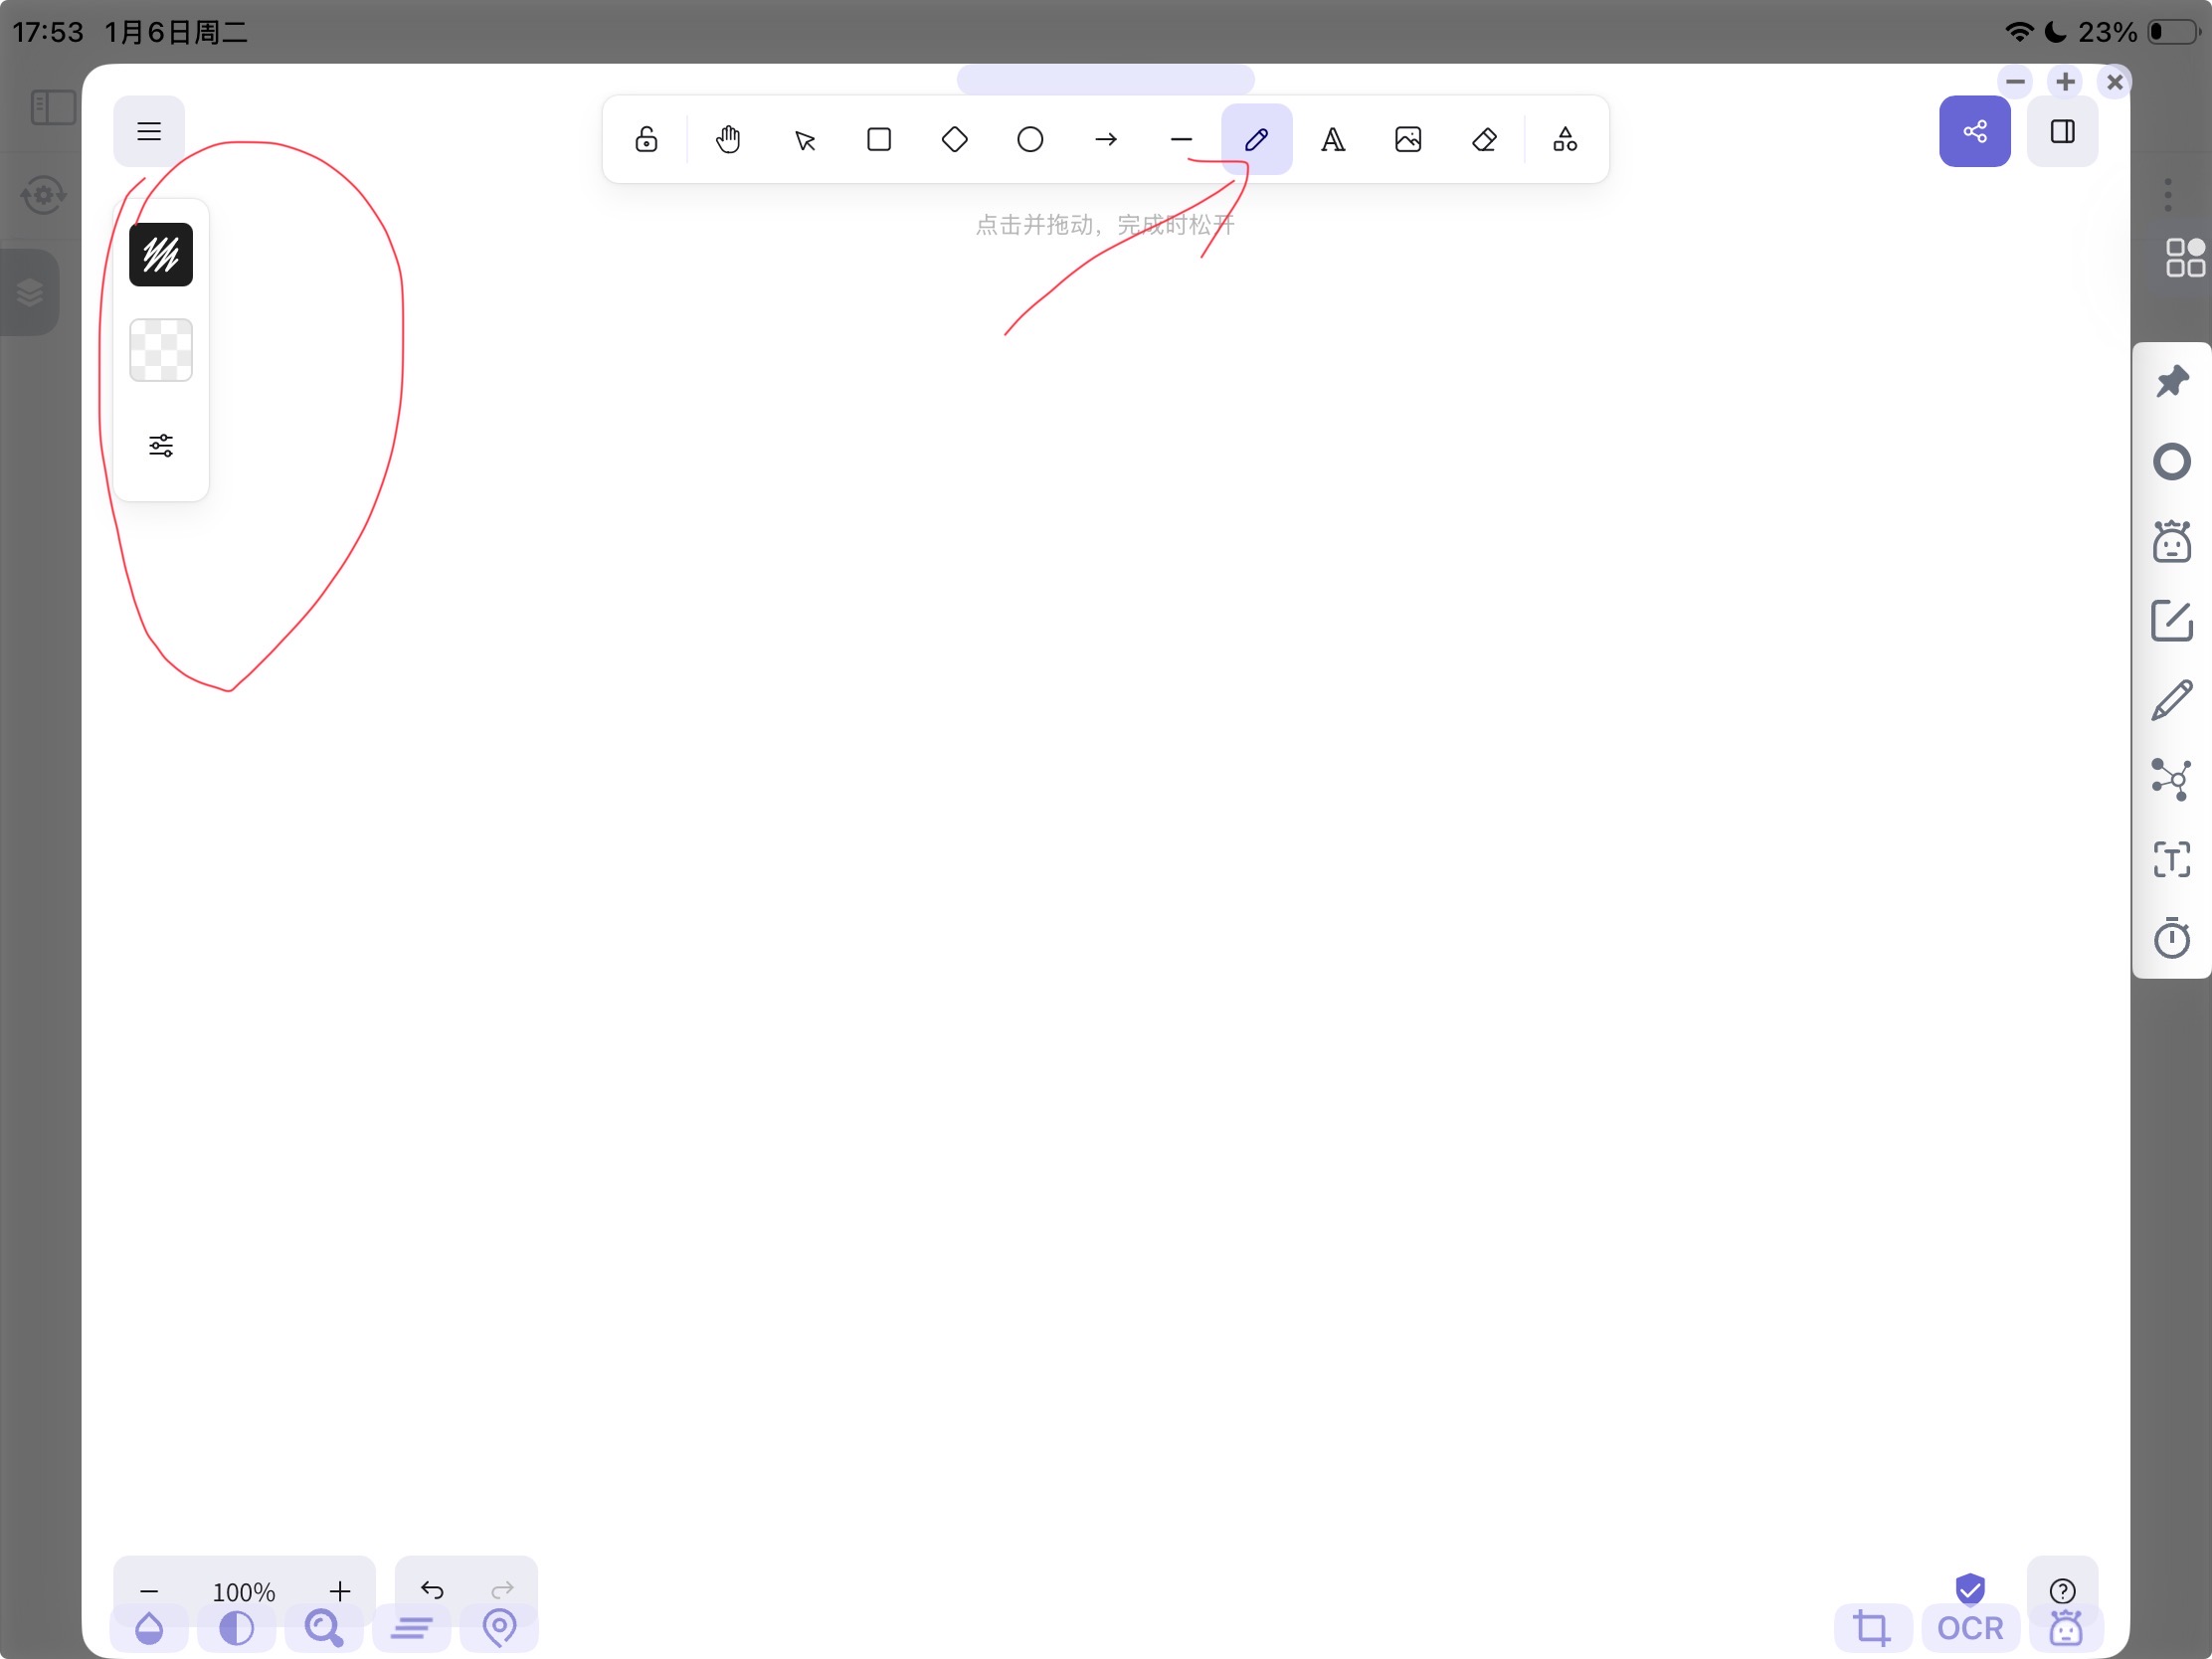Open the black stroke color swatch
2212x1659 pixels.
coord(161,255)
